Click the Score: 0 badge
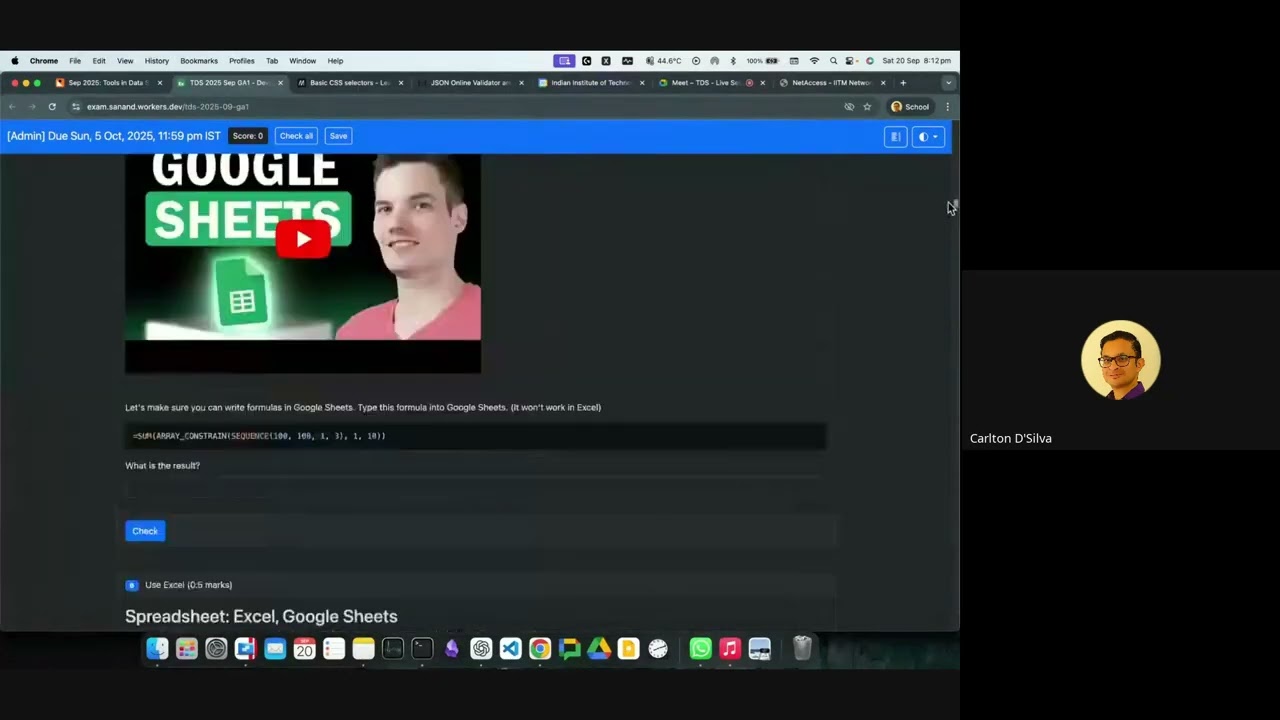Screen dimensions: 1280x720 pyautogui.click(x=247, y=136)
